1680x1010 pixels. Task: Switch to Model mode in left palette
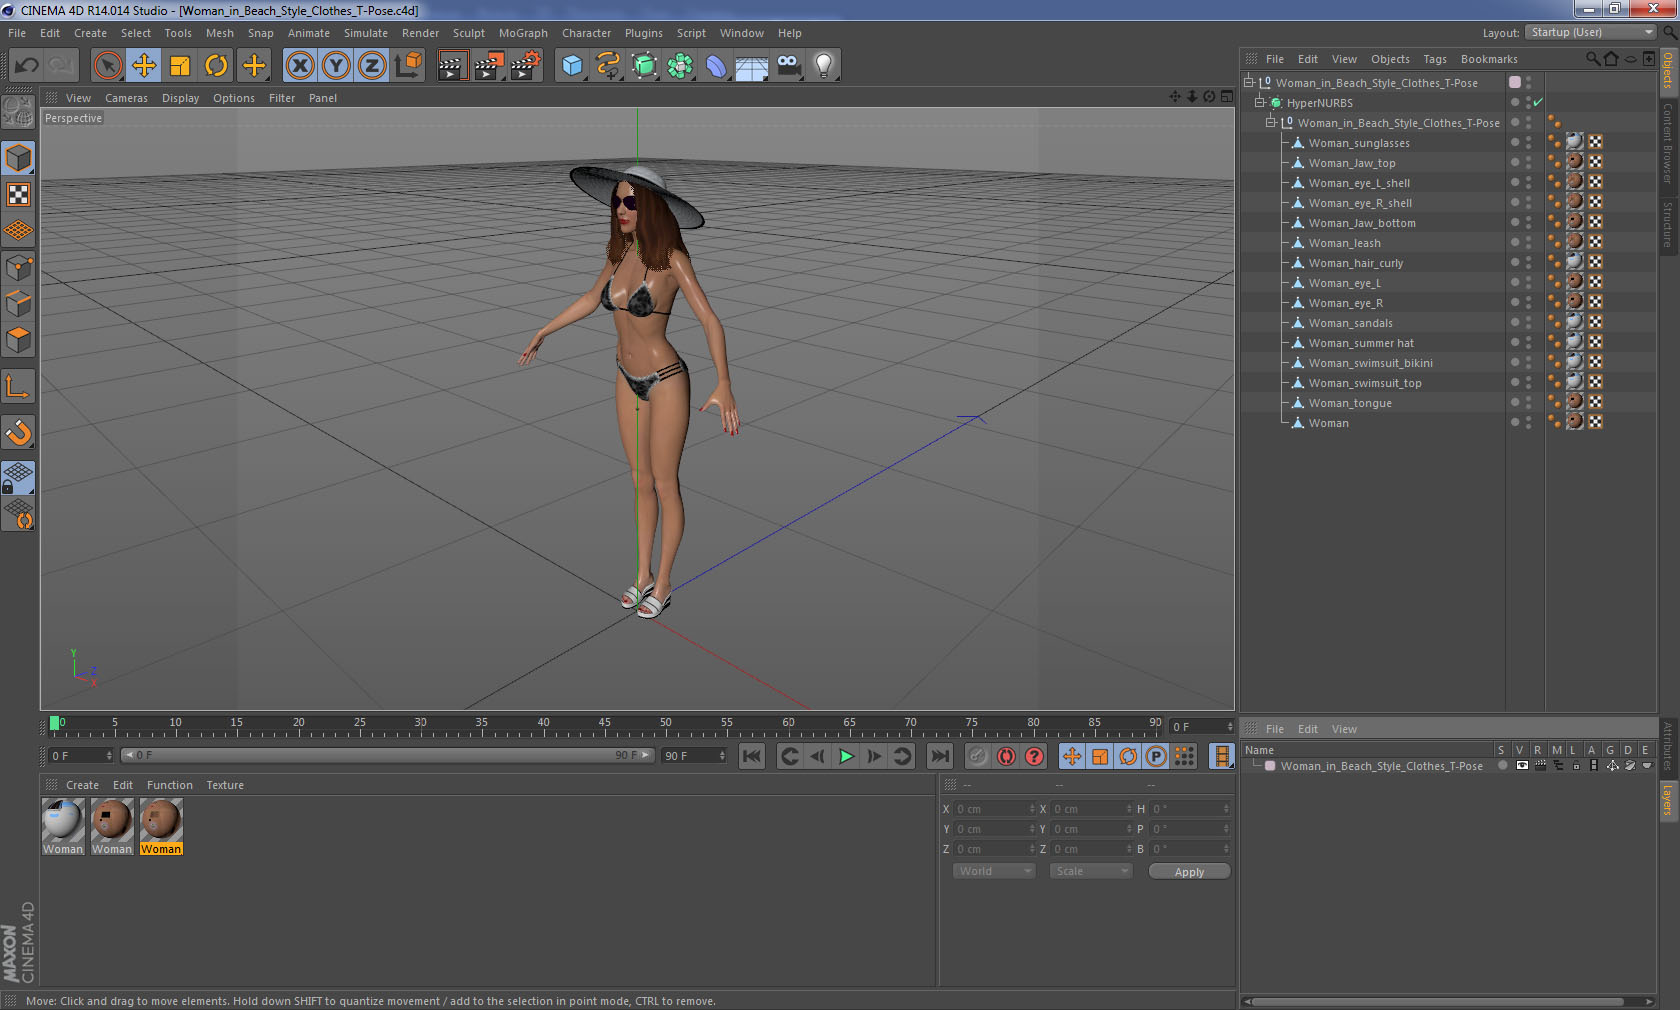18,158
